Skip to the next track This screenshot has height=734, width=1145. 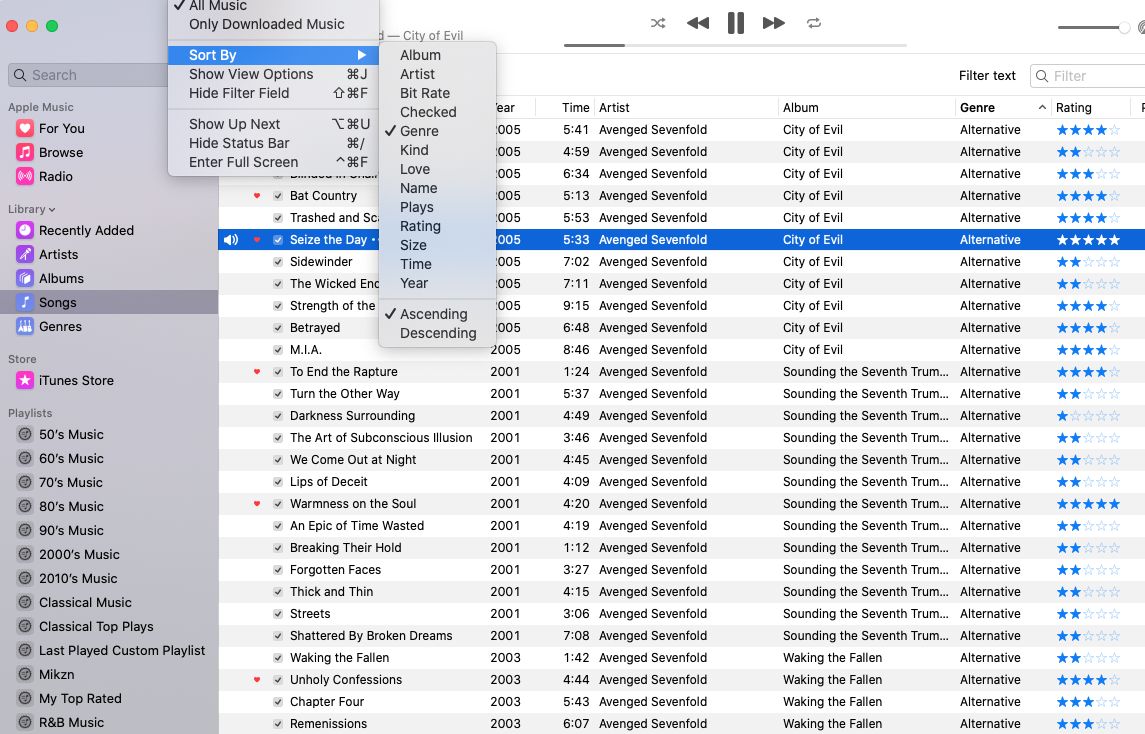point(773,23)
